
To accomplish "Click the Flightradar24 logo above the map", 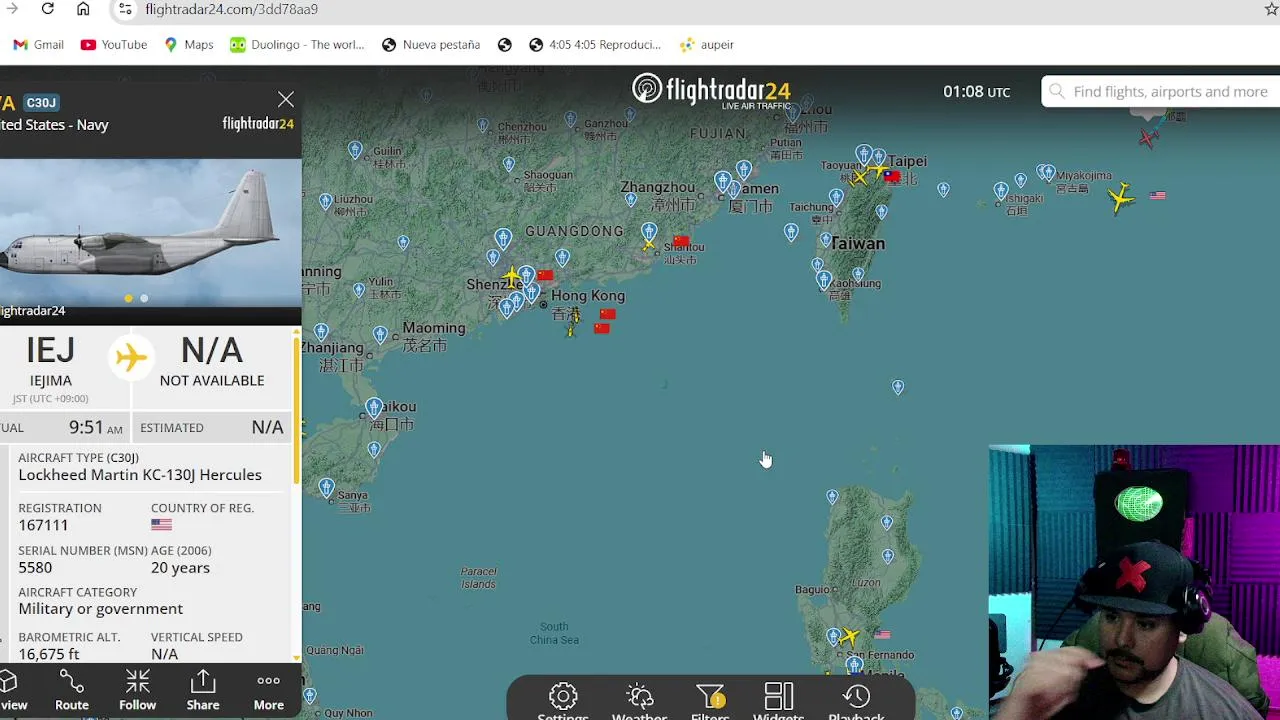I will pos(711,91).
